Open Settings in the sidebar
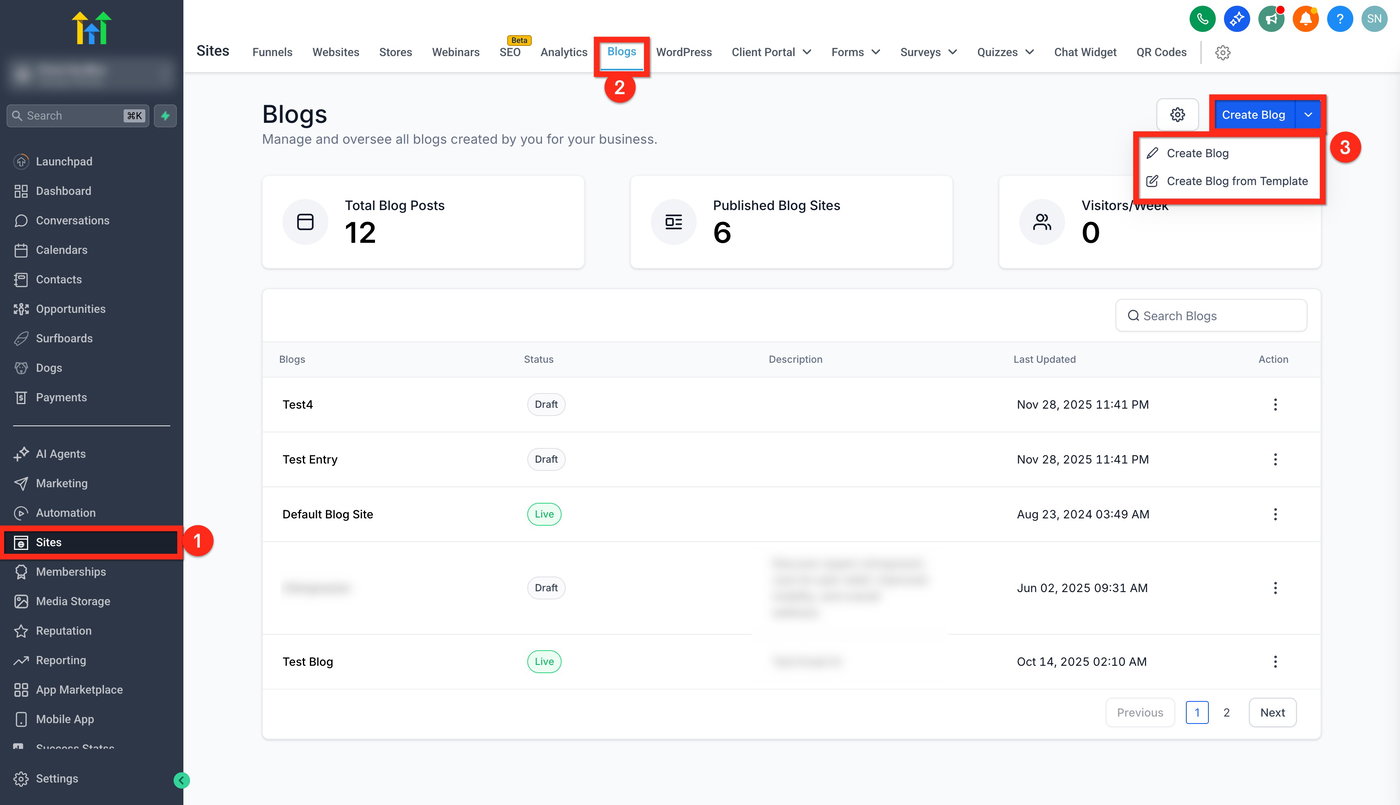The width and height of the screenshot is (1400, 805). [x=56, y=779]
